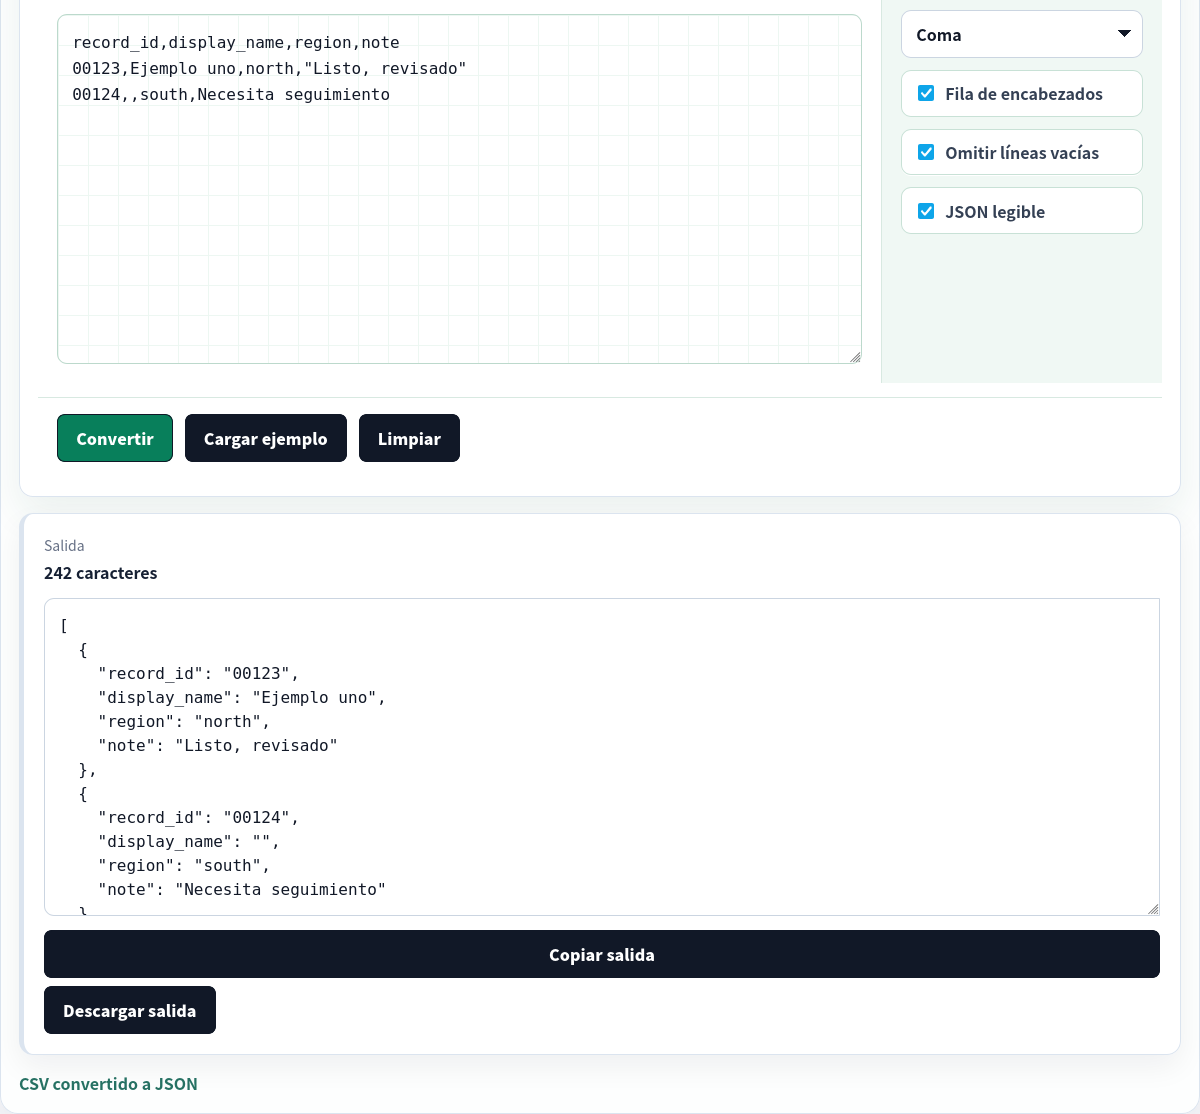Click the output line "region": "north"

(184, 722)
